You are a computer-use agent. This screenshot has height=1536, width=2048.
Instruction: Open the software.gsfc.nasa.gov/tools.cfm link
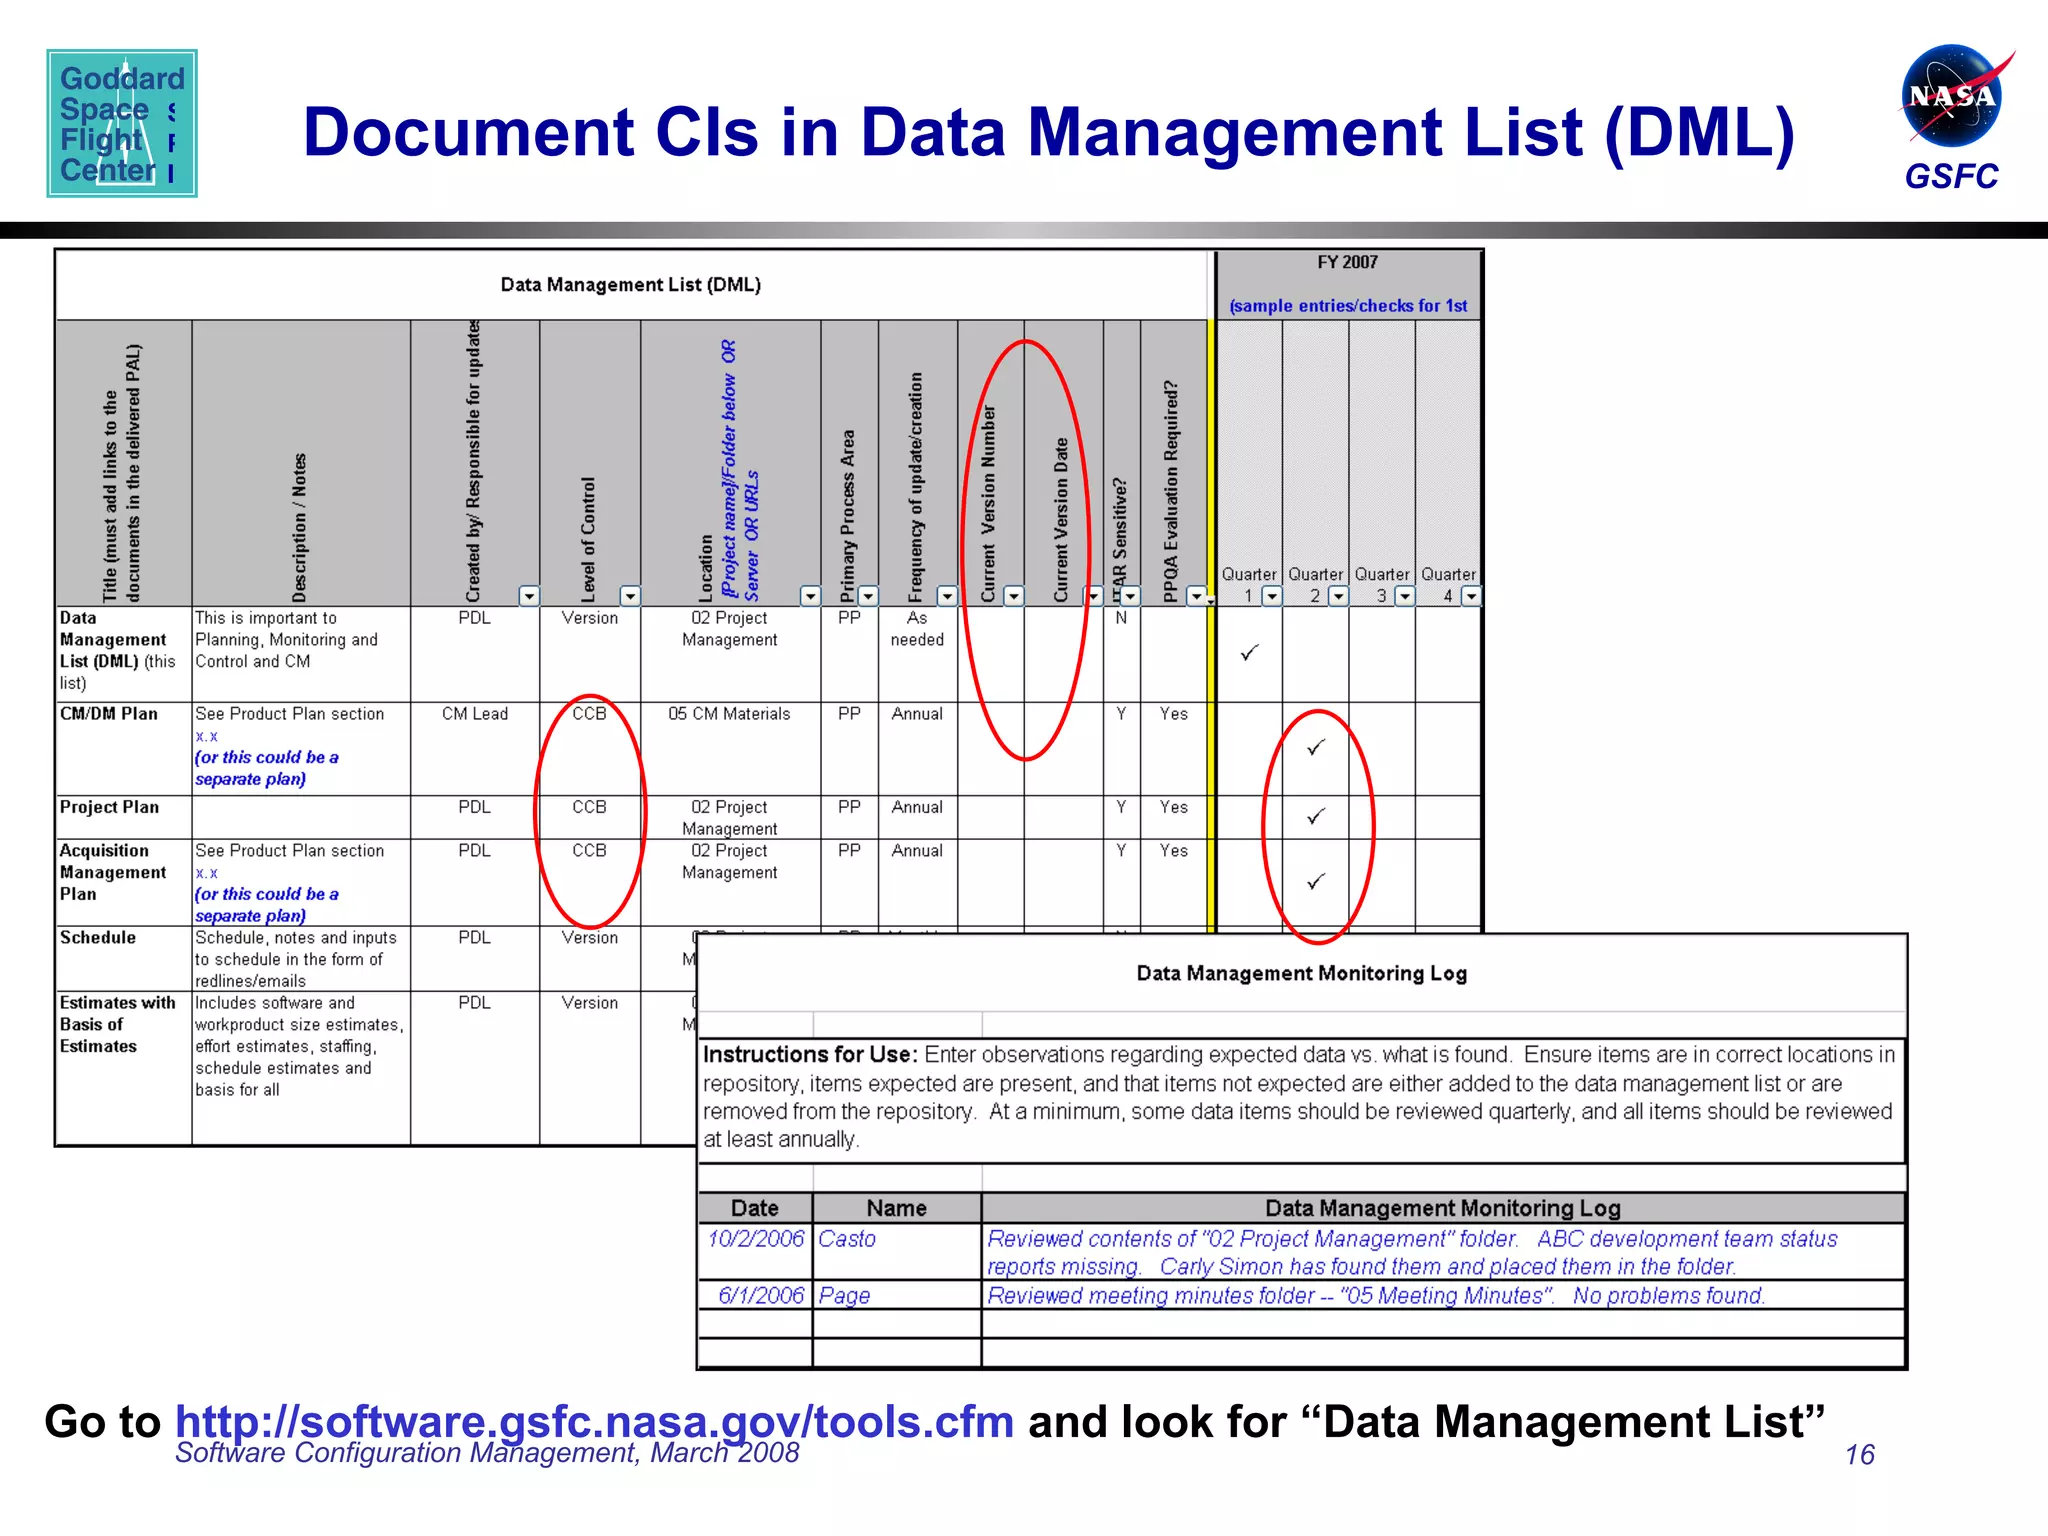pyautogui.click(x=594, y=1421)
